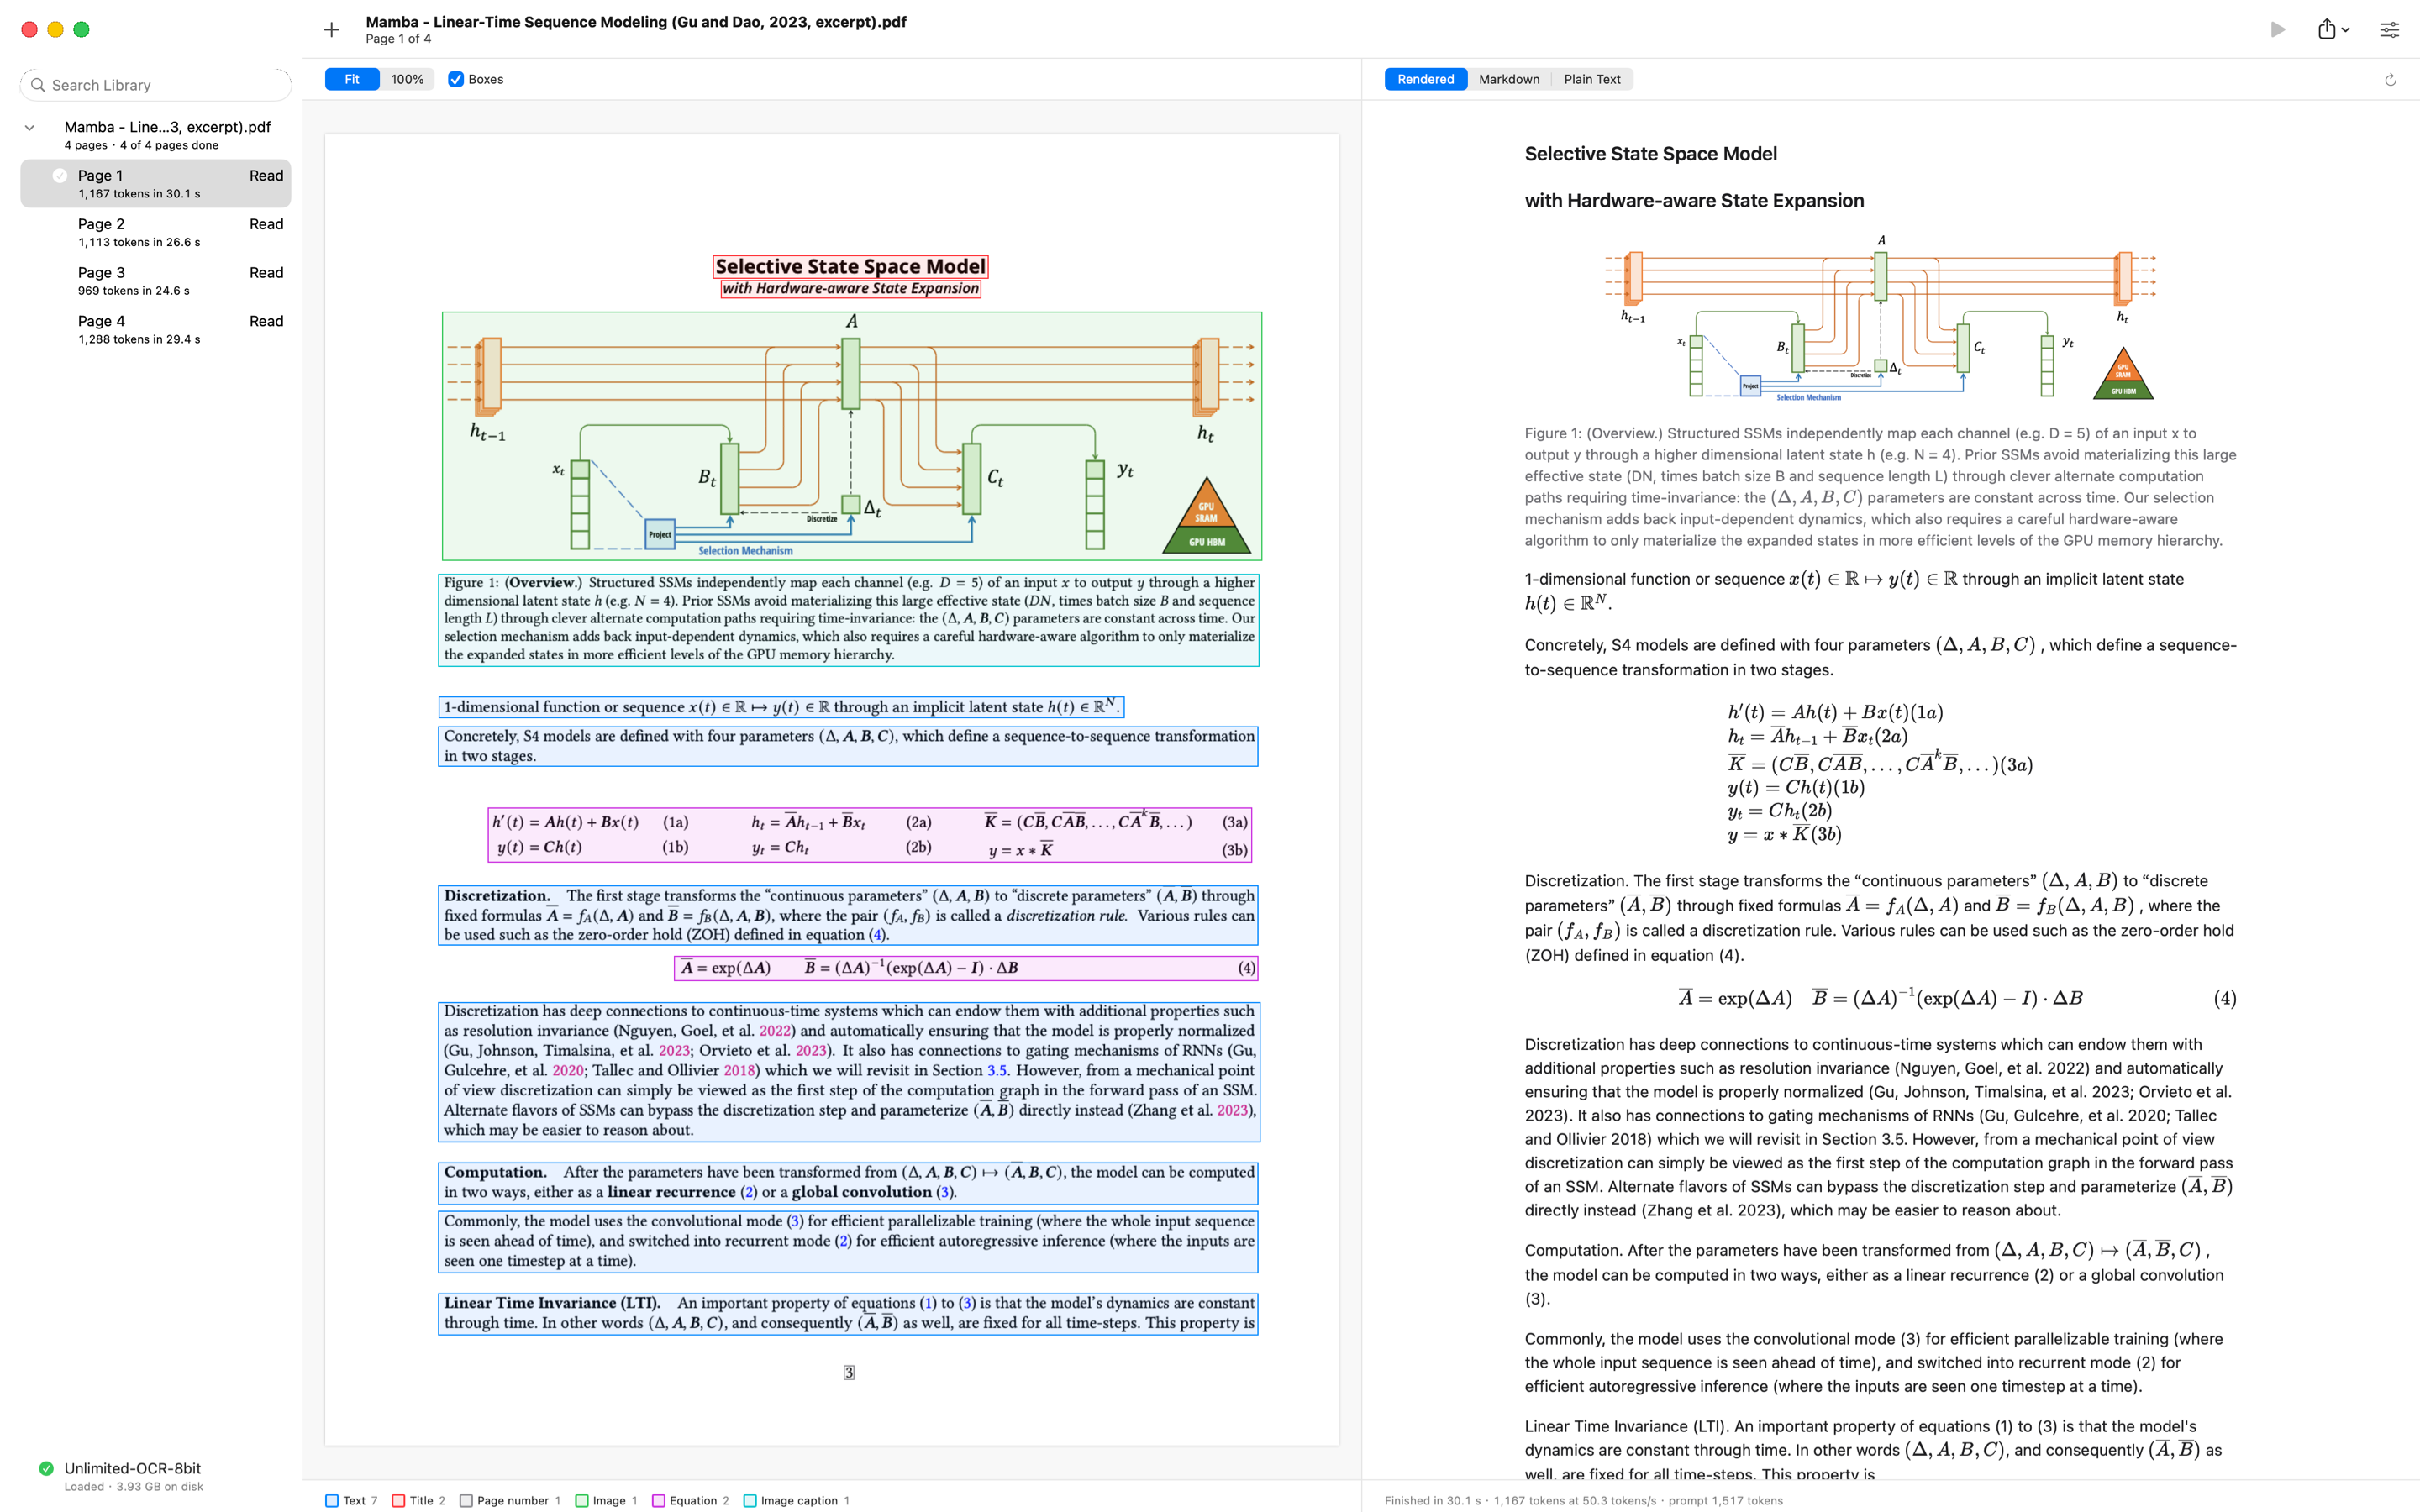Toggle the Title legend box
The image size is (2420, 1512).
399,1500
